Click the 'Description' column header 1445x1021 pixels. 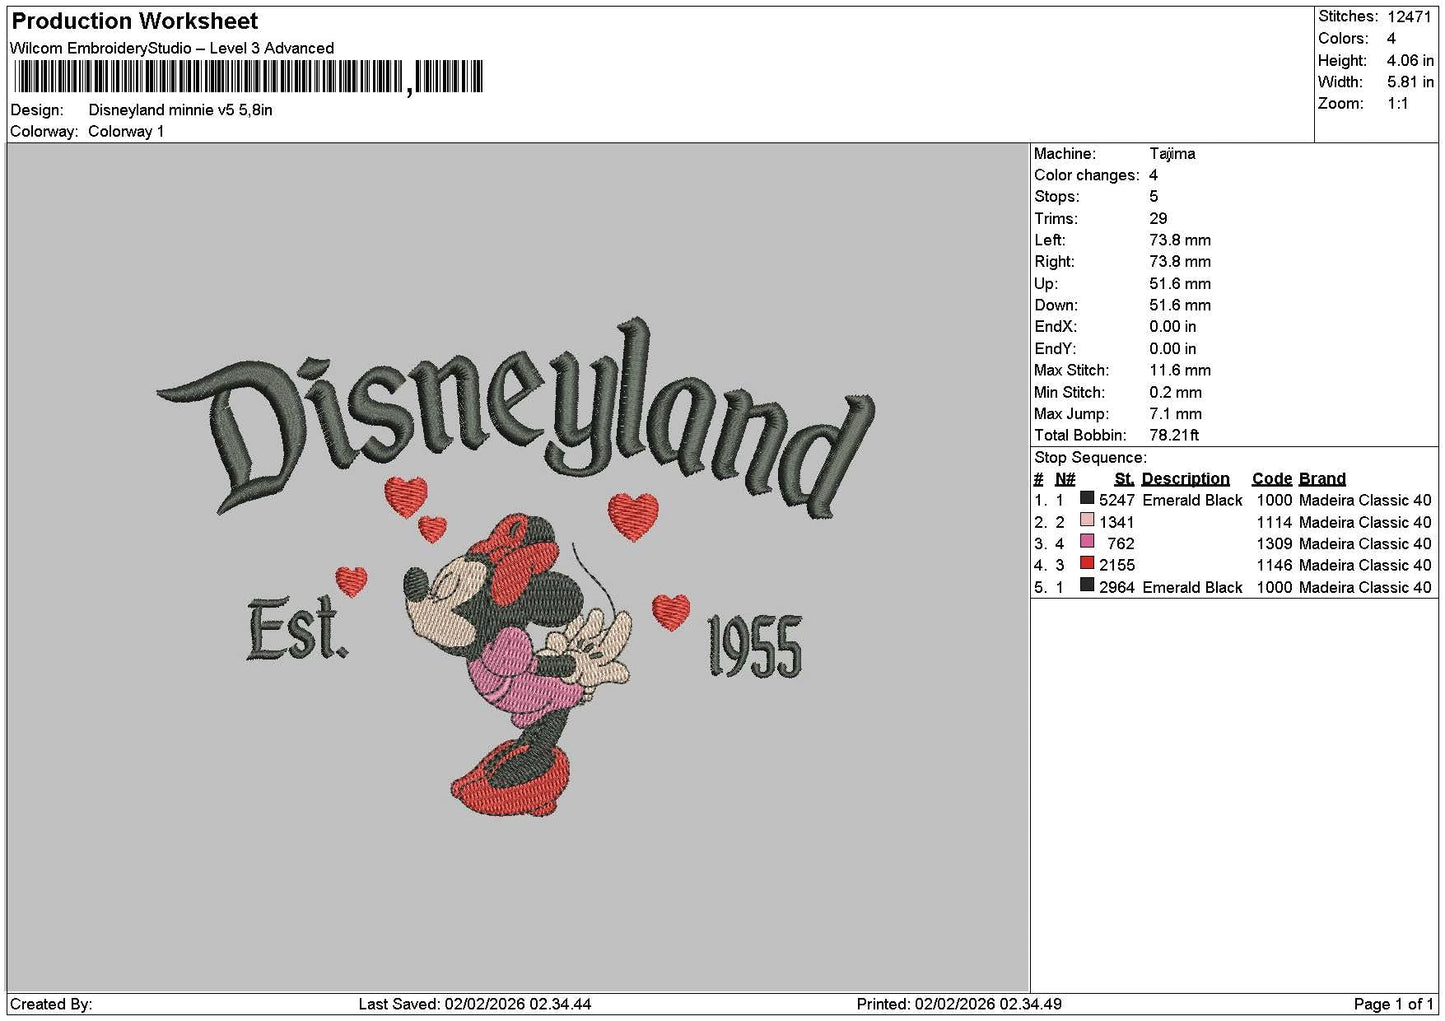click(x=1185, y=479)
